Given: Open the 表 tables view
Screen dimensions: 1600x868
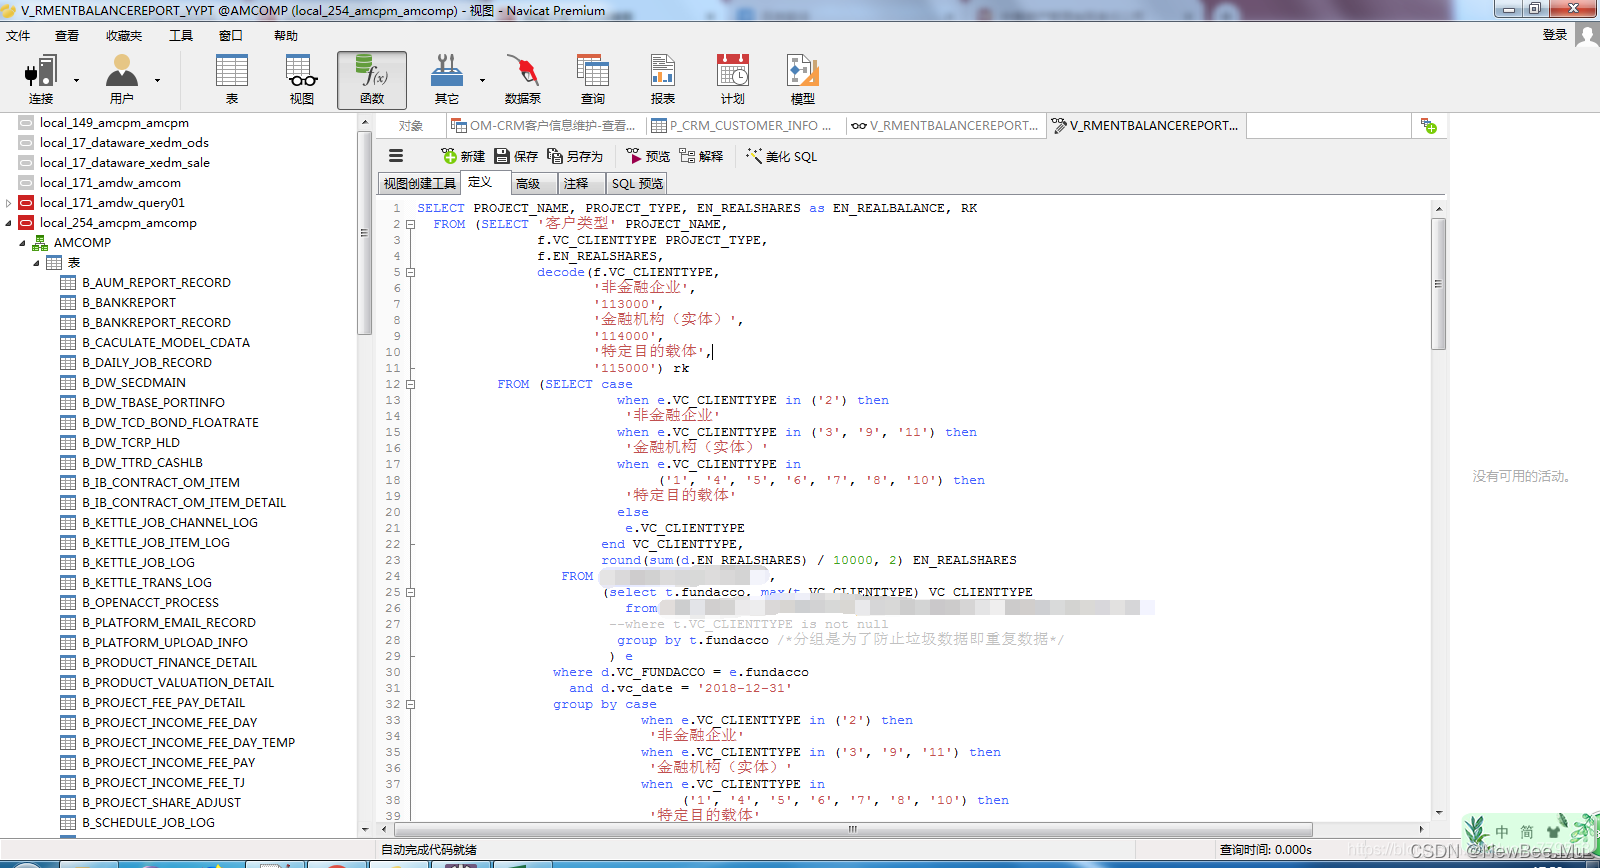Looking at the screenshot, I should 232,79.
